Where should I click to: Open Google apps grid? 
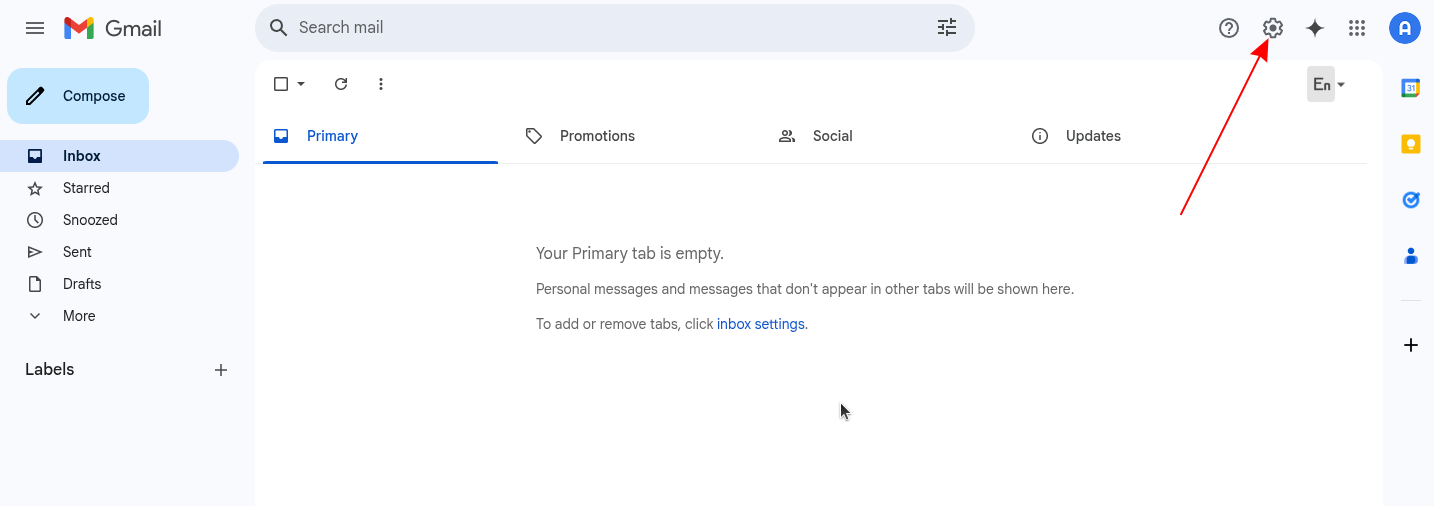1357,28
